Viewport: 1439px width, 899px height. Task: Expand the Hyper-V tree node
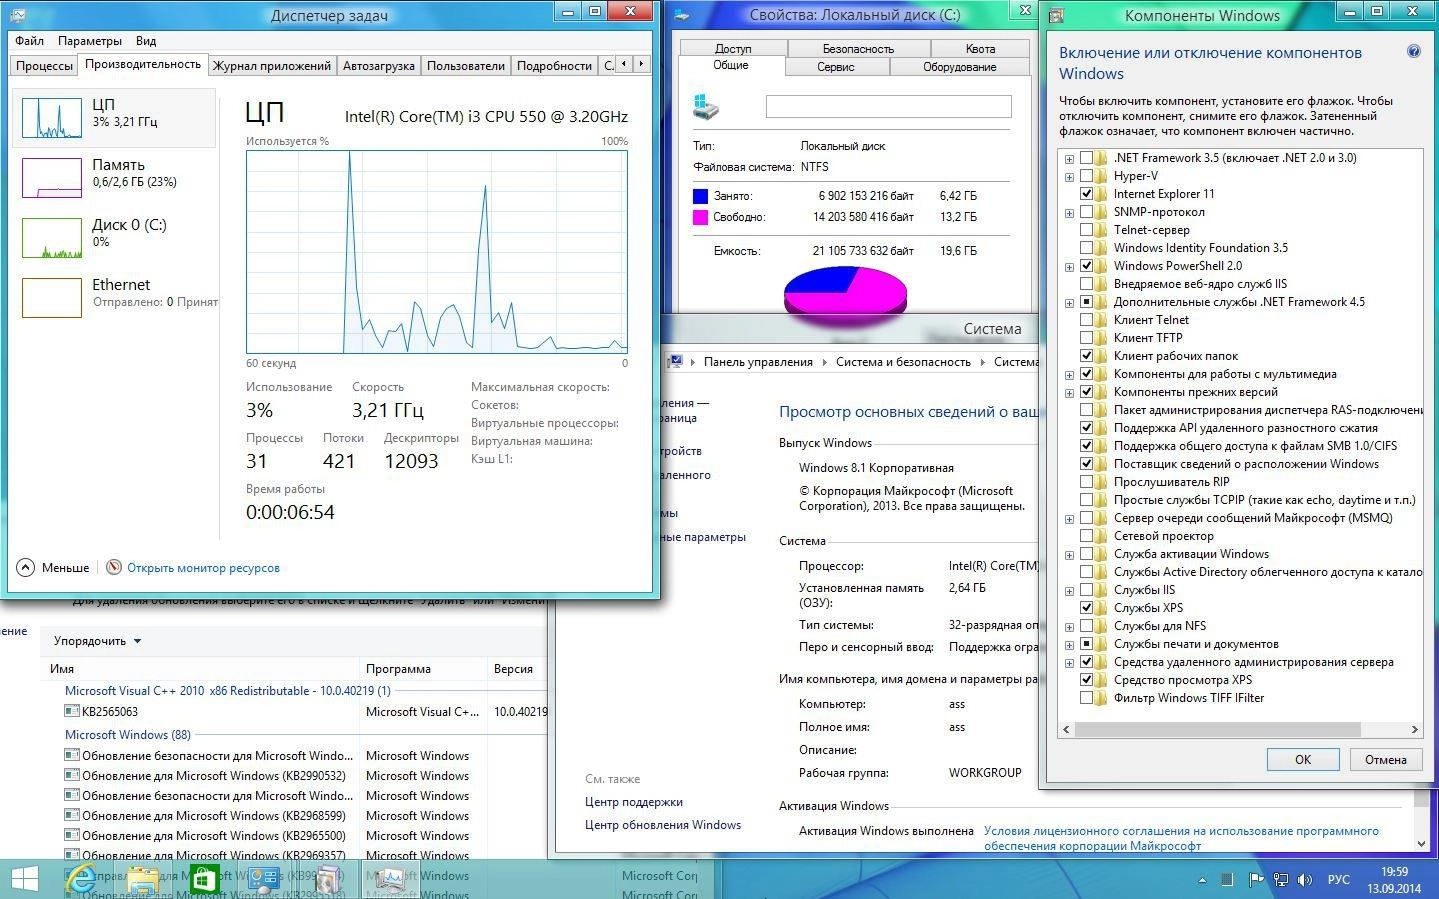click(x=1070, y=176)
